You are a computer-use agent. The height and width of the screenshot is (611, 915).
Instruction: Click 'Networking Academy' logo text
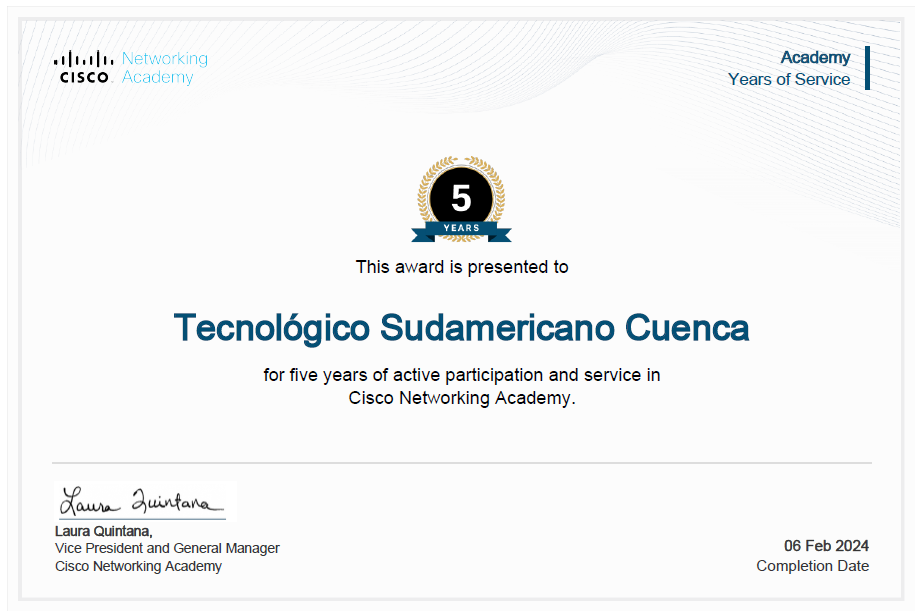165,68
